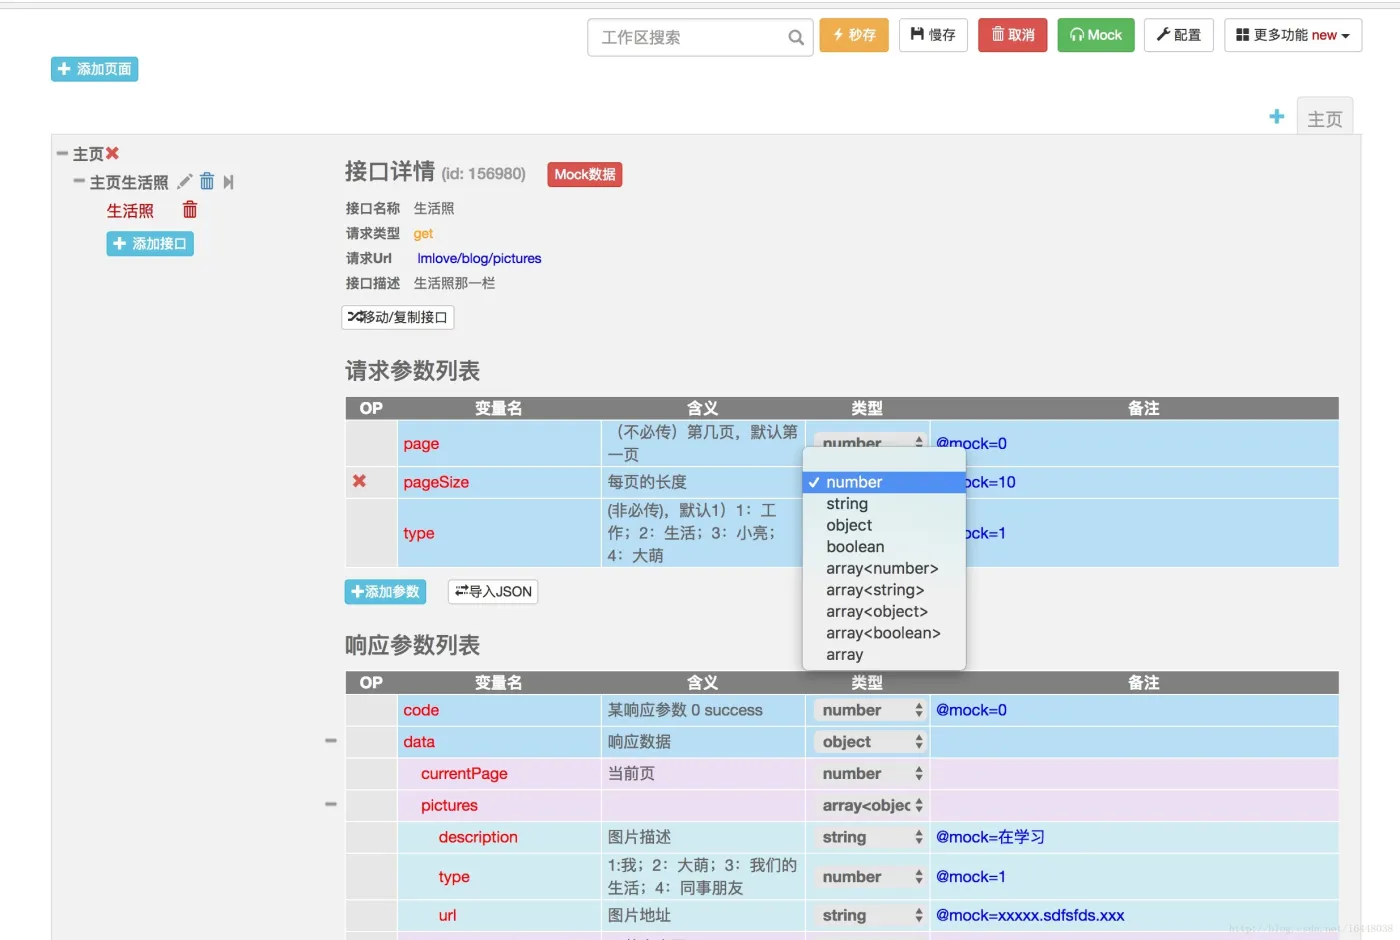Choose array<number> in the dropdown list
Screen dimensions: 1400x940
[884, 568]
